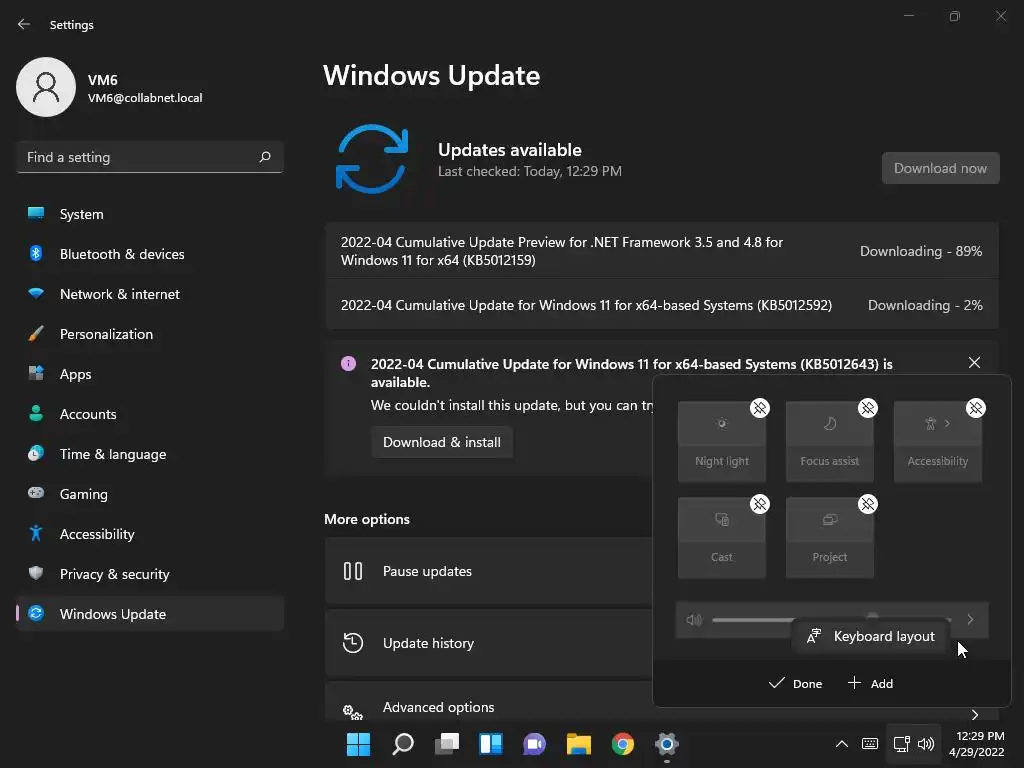Click the Download now button
The width and height of the screenshot is (1024, 768).
click(940, 168)
